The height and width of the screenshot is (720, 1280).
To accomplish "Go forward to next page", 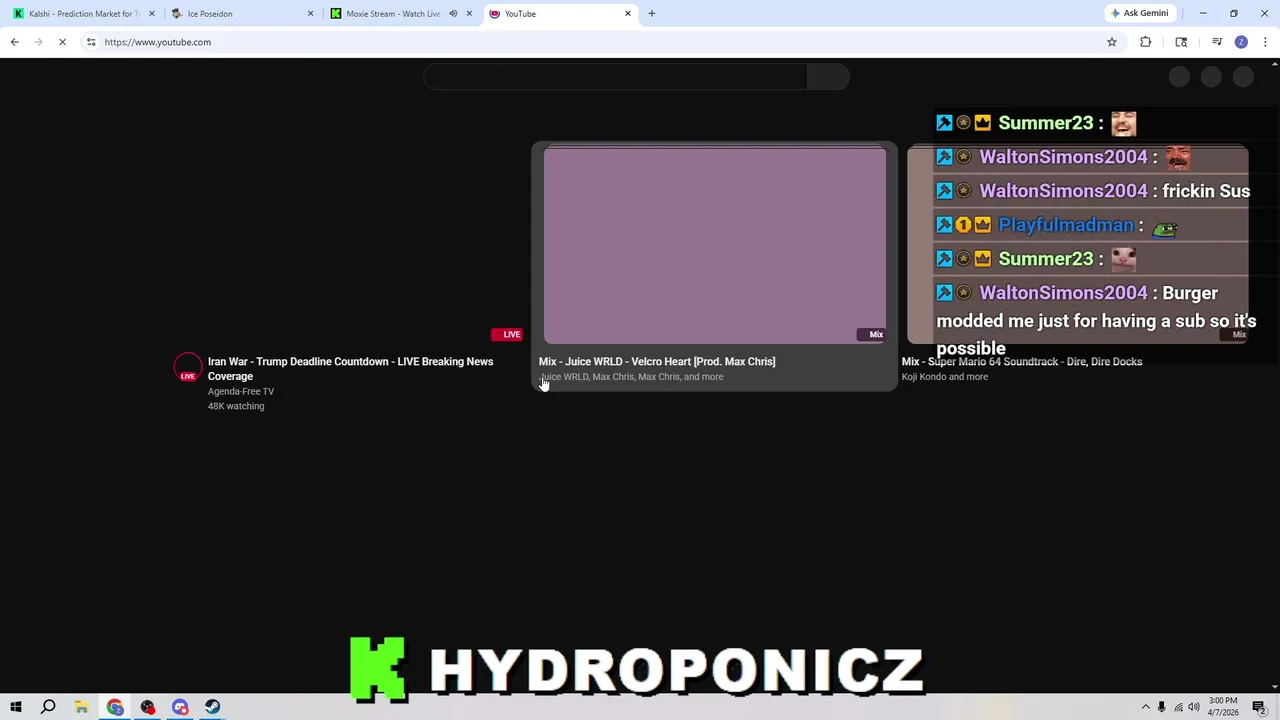I will 38,42.
